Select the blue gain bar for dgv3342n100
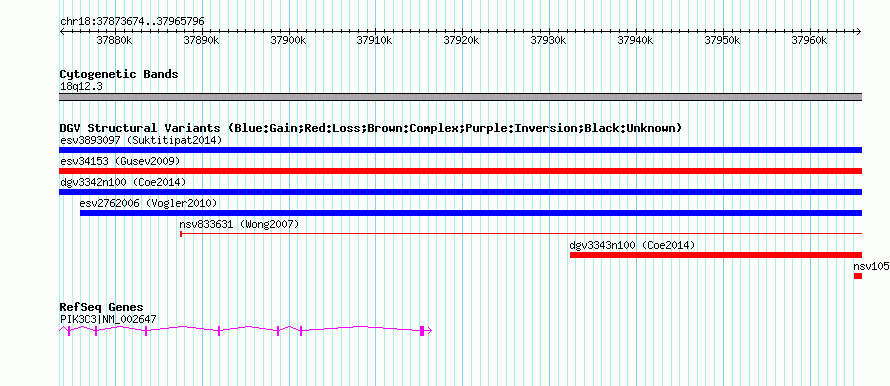This screenshot has width=890, height=386. coord(460,192)
